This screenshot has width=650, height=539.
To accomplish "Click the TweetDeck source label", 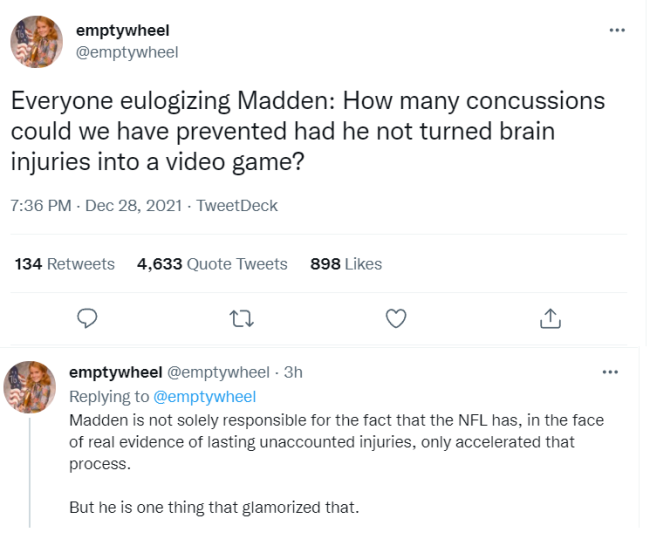I will [237, 206].
